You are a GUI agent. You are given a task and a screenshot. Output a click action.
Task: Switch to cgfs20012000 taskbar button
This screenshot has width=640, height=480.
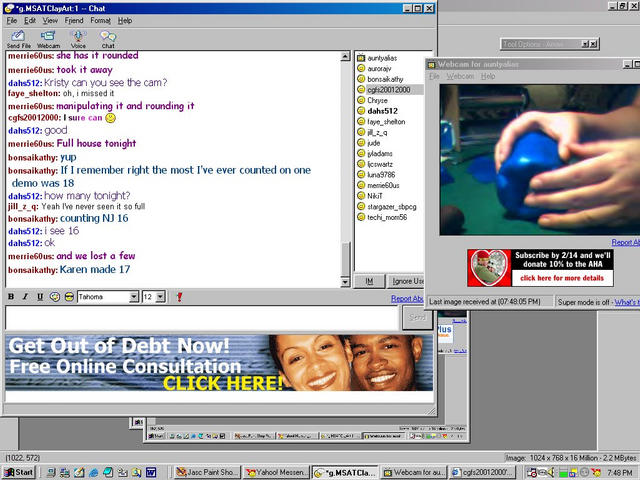coord(482,472)
